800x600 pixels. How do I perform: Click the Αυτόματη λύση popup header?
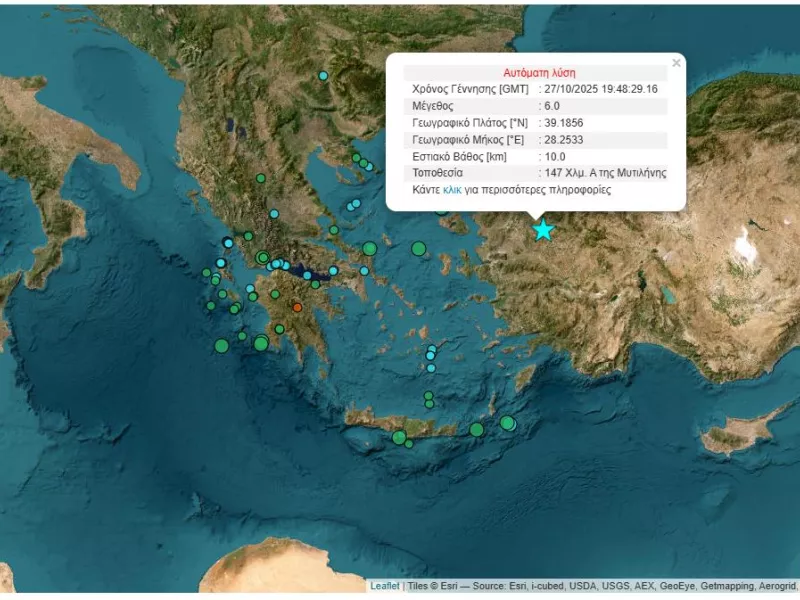(536, 73)
